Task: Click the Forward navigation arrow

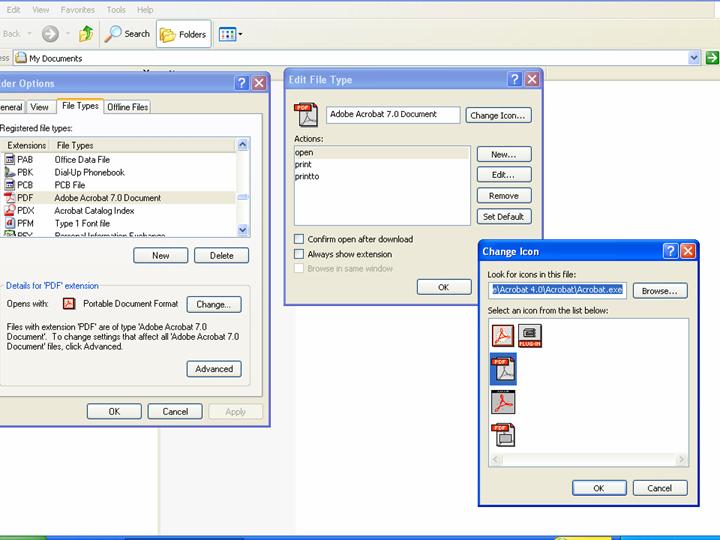Action: (x=50, y=34)
